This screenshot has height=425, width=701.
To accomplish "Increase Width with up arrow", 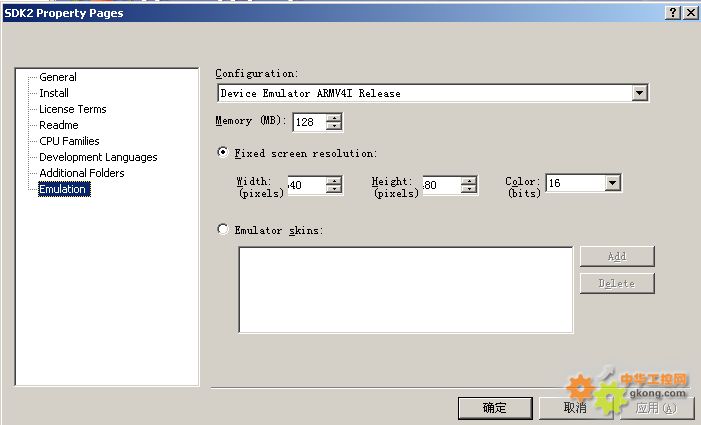I will tap(334, 181).
